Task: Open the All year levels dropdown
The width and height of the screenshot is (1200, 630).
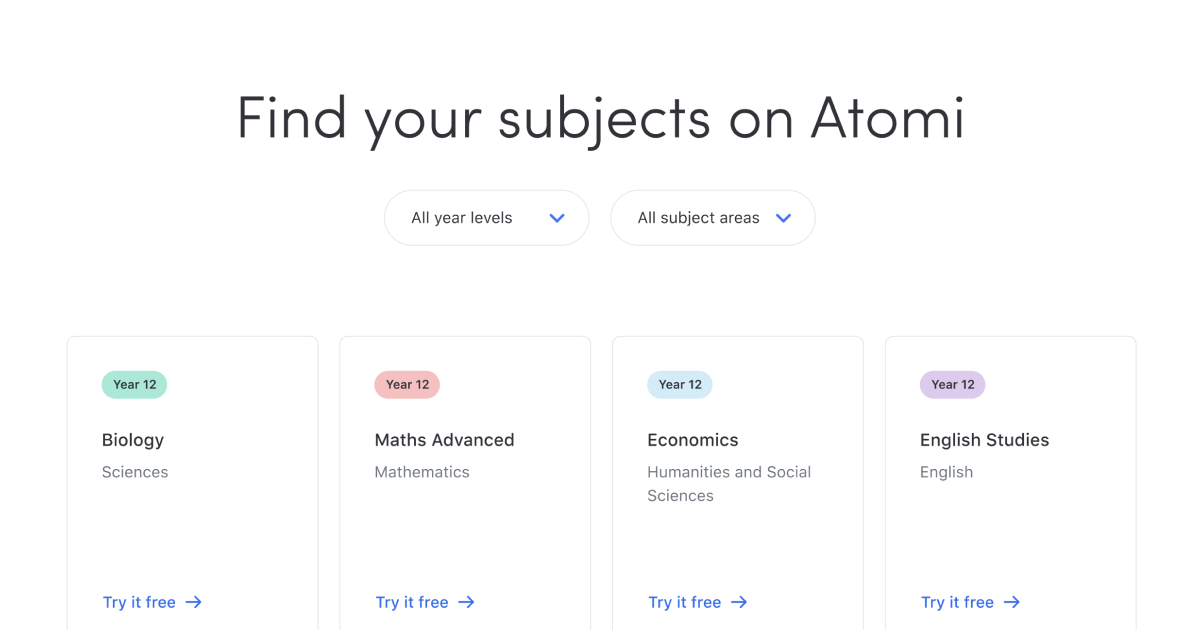Action: [486, 217]
